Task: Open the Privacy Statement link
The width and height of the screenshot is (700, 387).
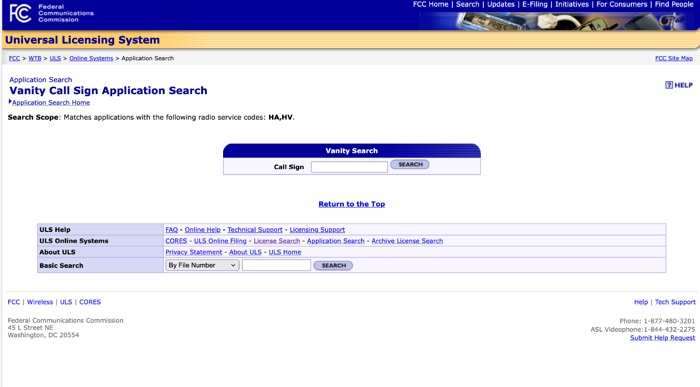Action: pos(194,252)
